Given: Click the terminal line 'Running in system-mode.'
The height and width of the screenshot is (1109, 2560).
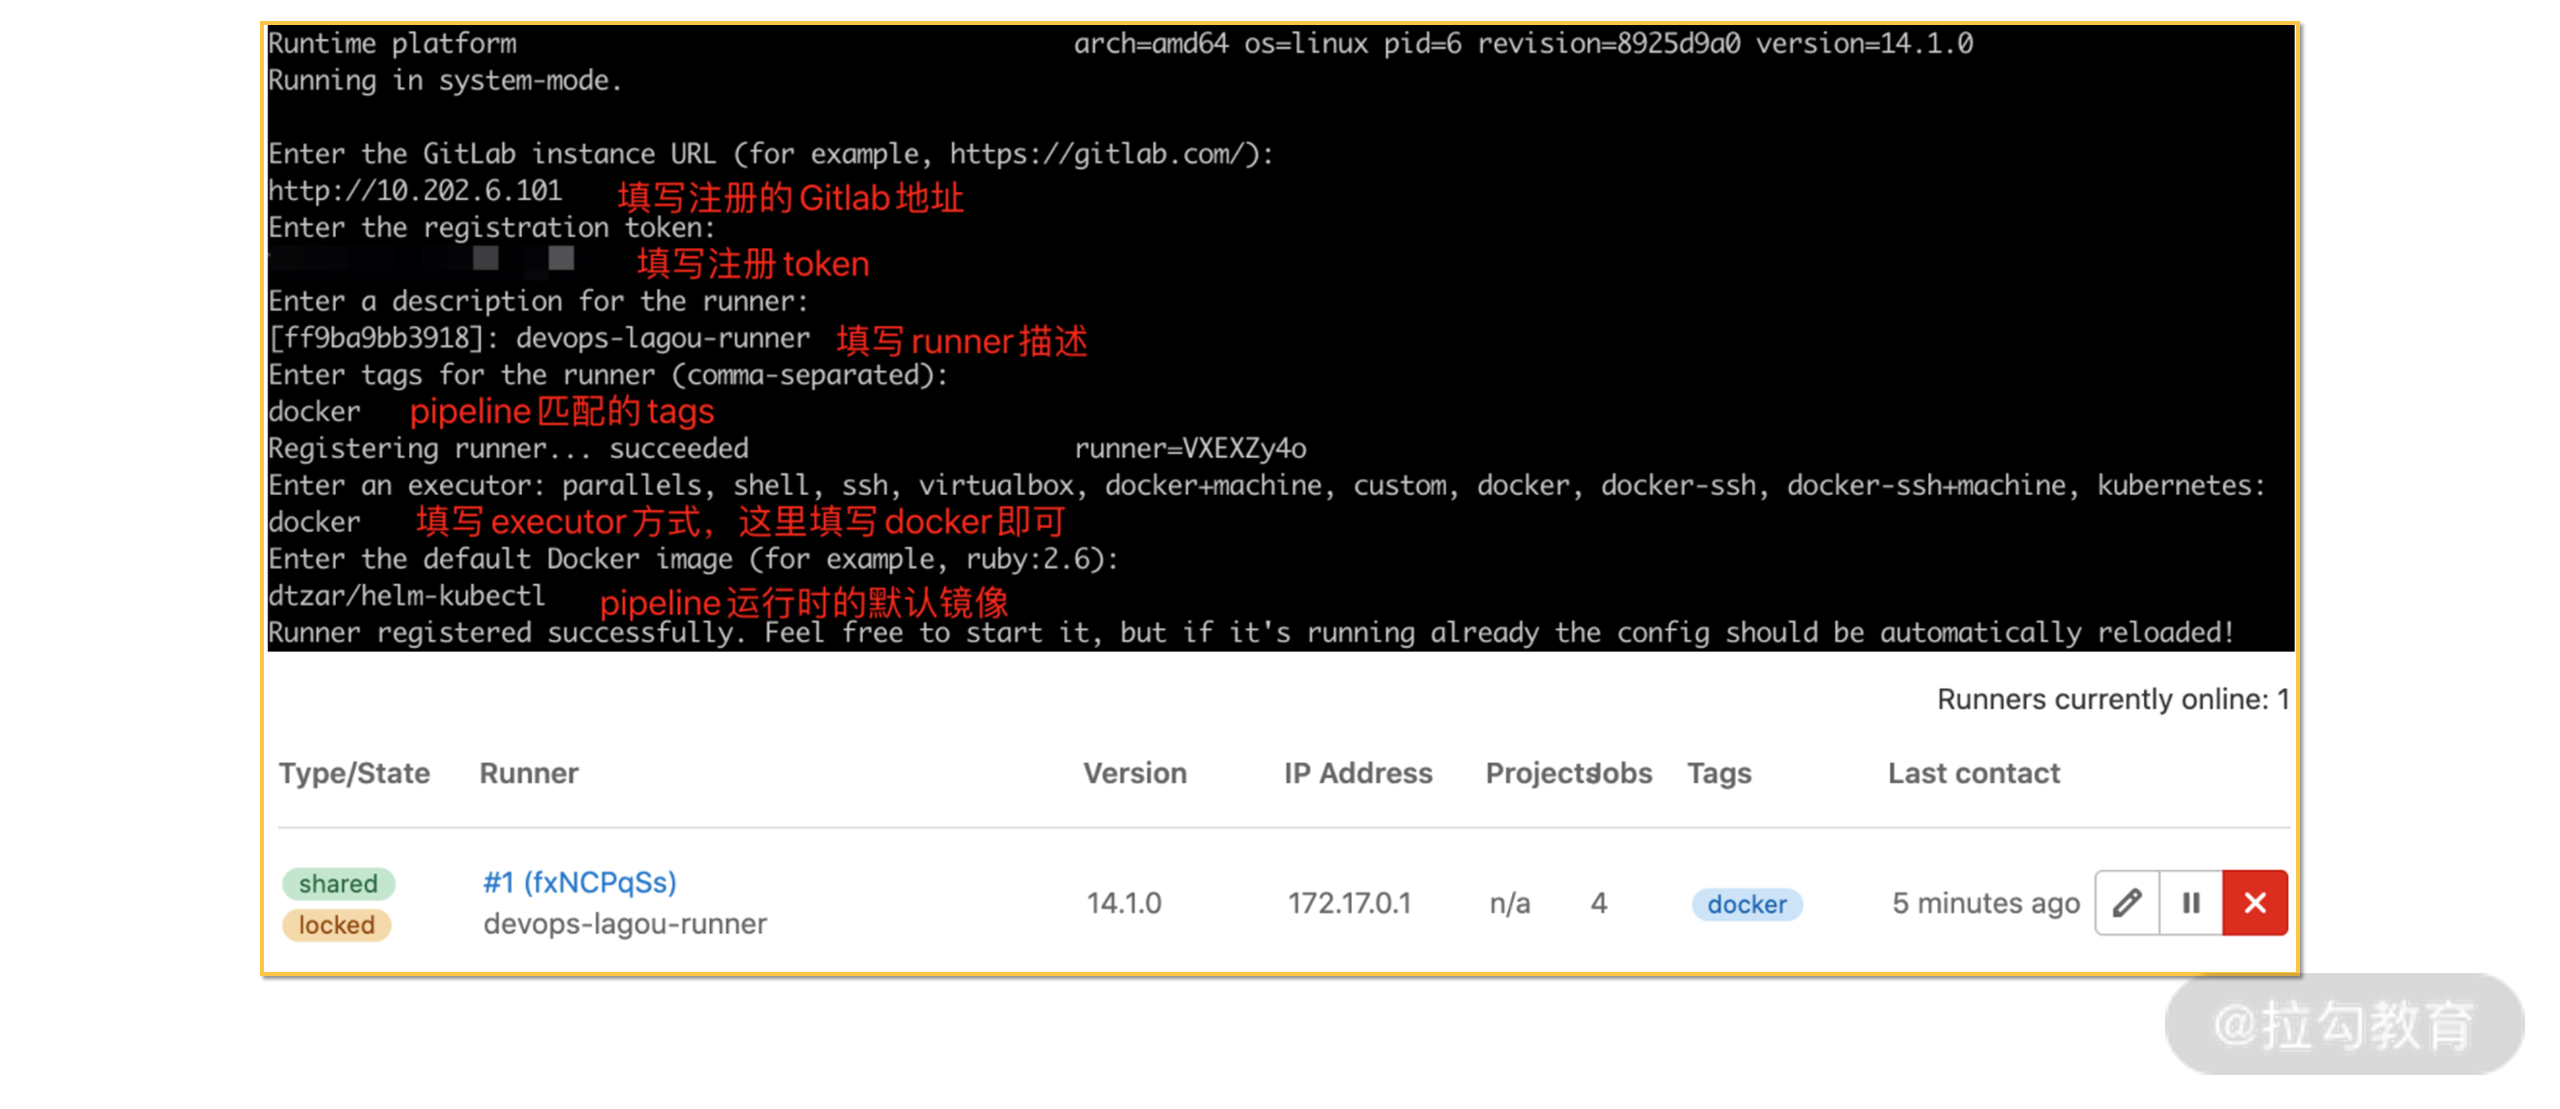Looking at the screenshot, I should click(x=445, y=81).
